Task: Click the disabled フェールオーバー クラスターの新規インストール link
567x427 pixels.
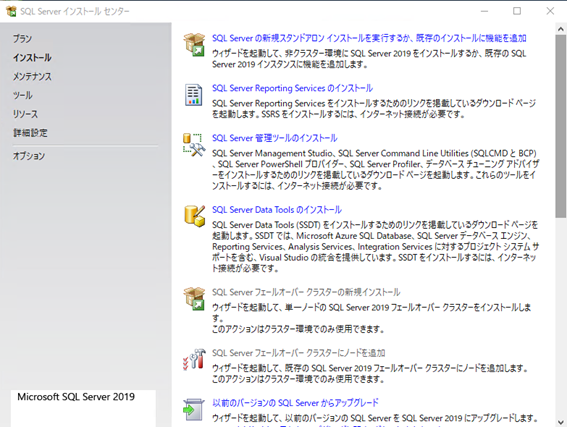Action: click(x=306, y=292)
